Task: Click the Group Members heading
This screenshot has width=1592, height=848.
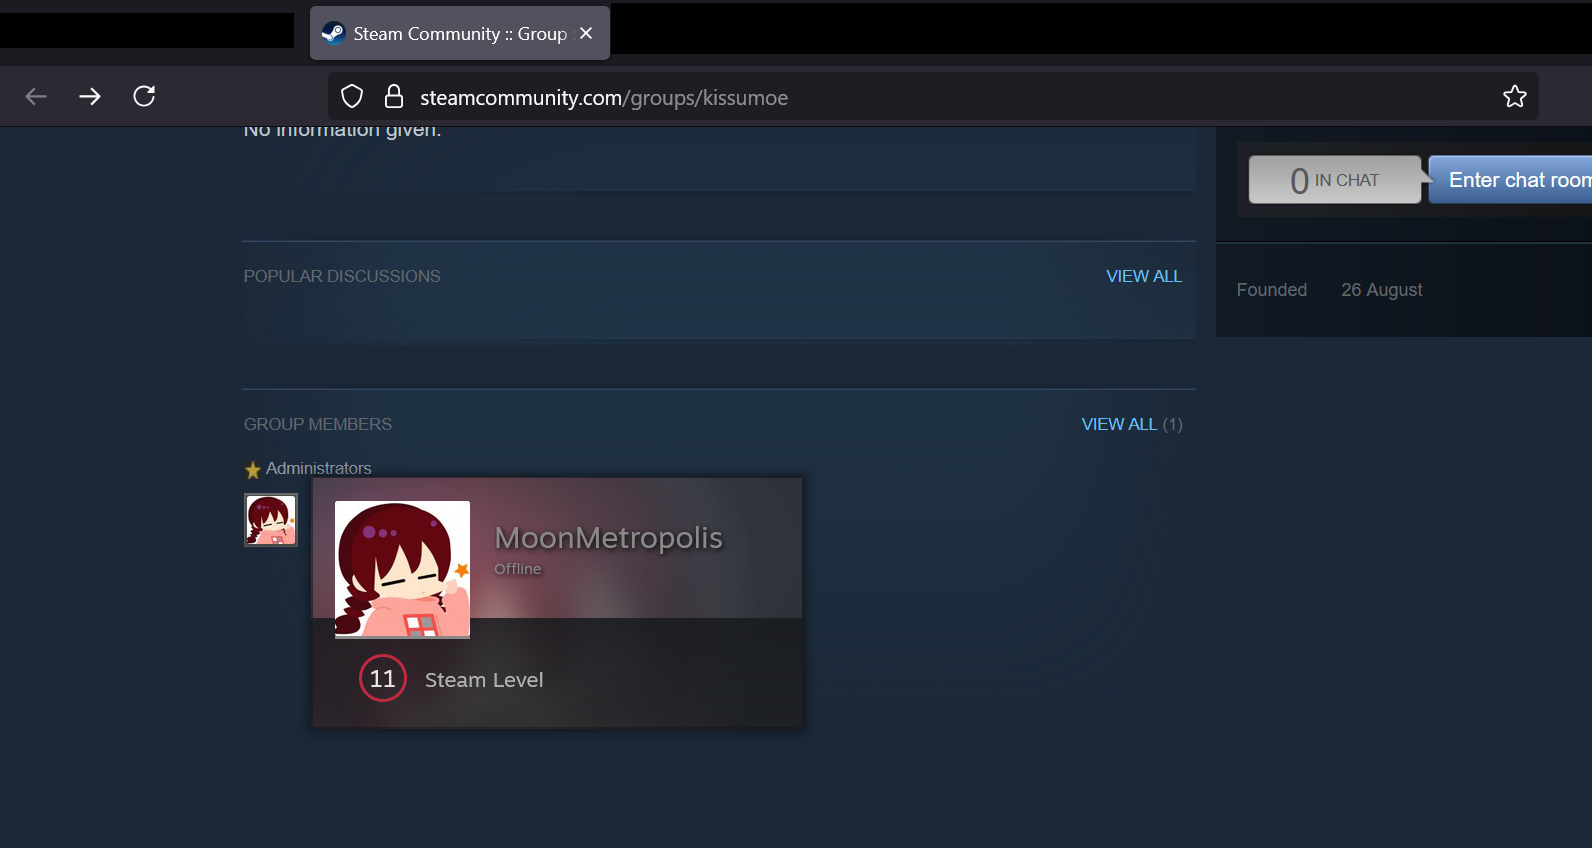Action: [x=318, y=424]
